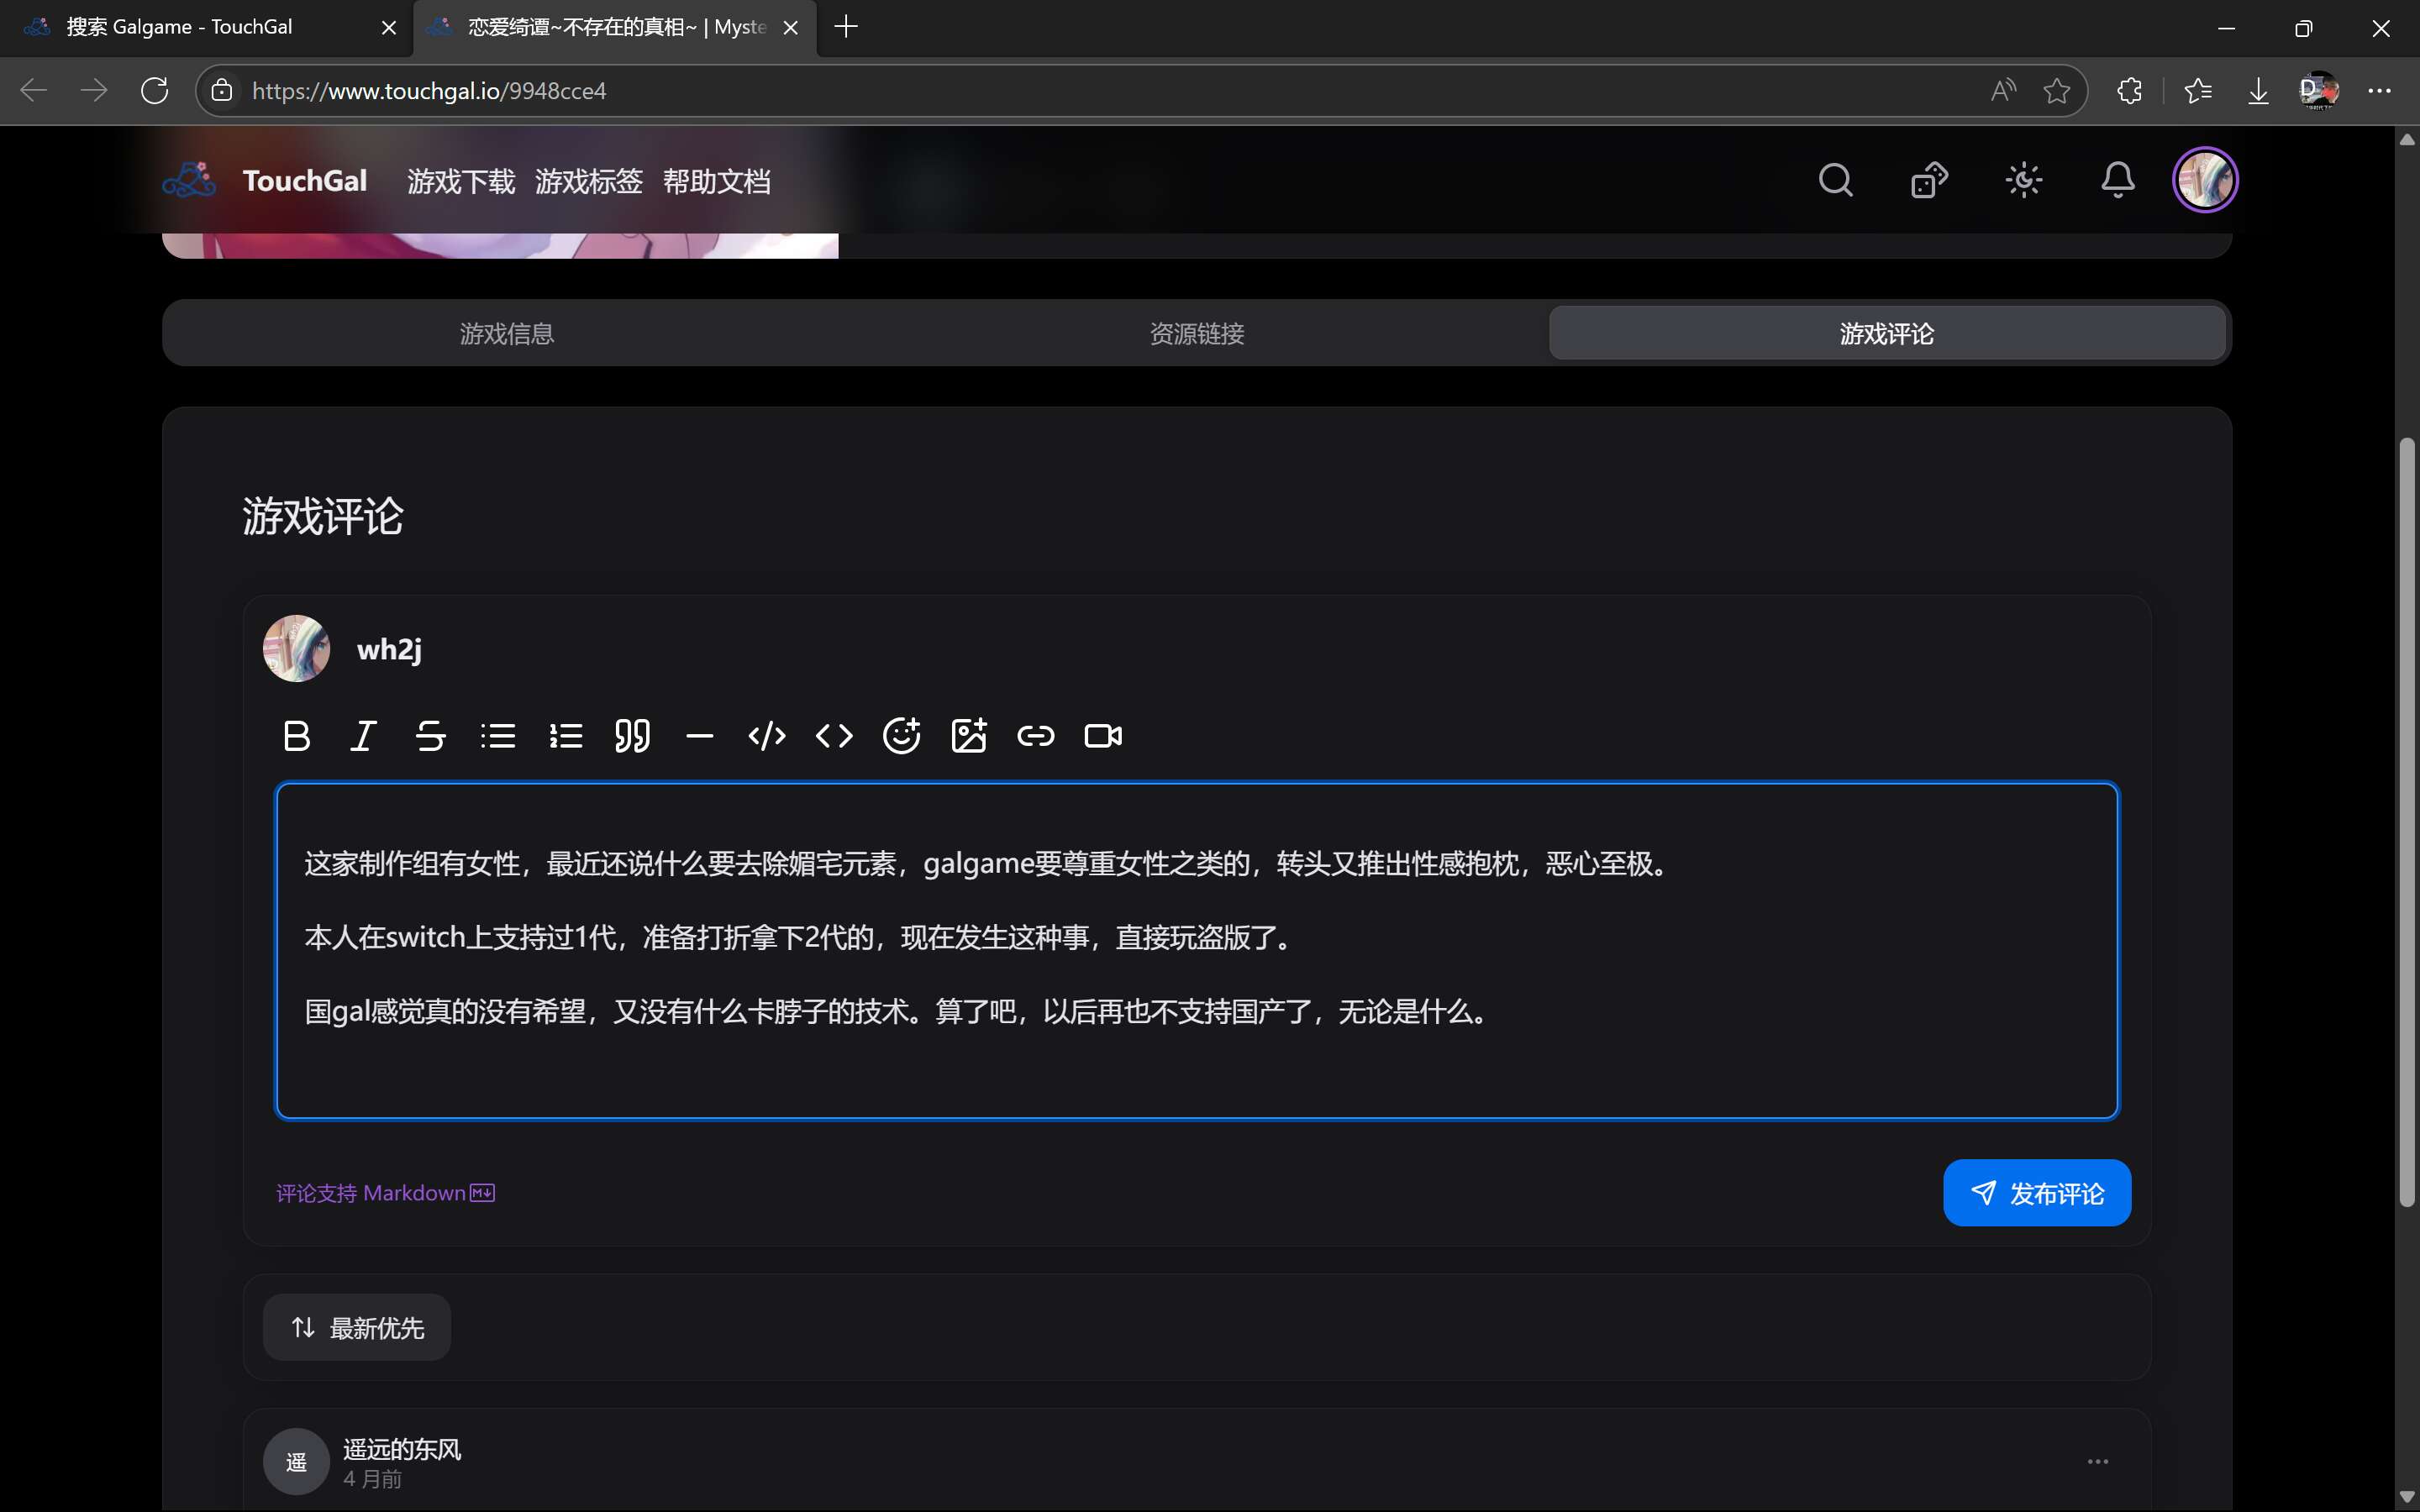Close the 恋爱绮谭 browser tab
The width and height of the screenshot is (2420, 1512).
click(x=790, y=28)
